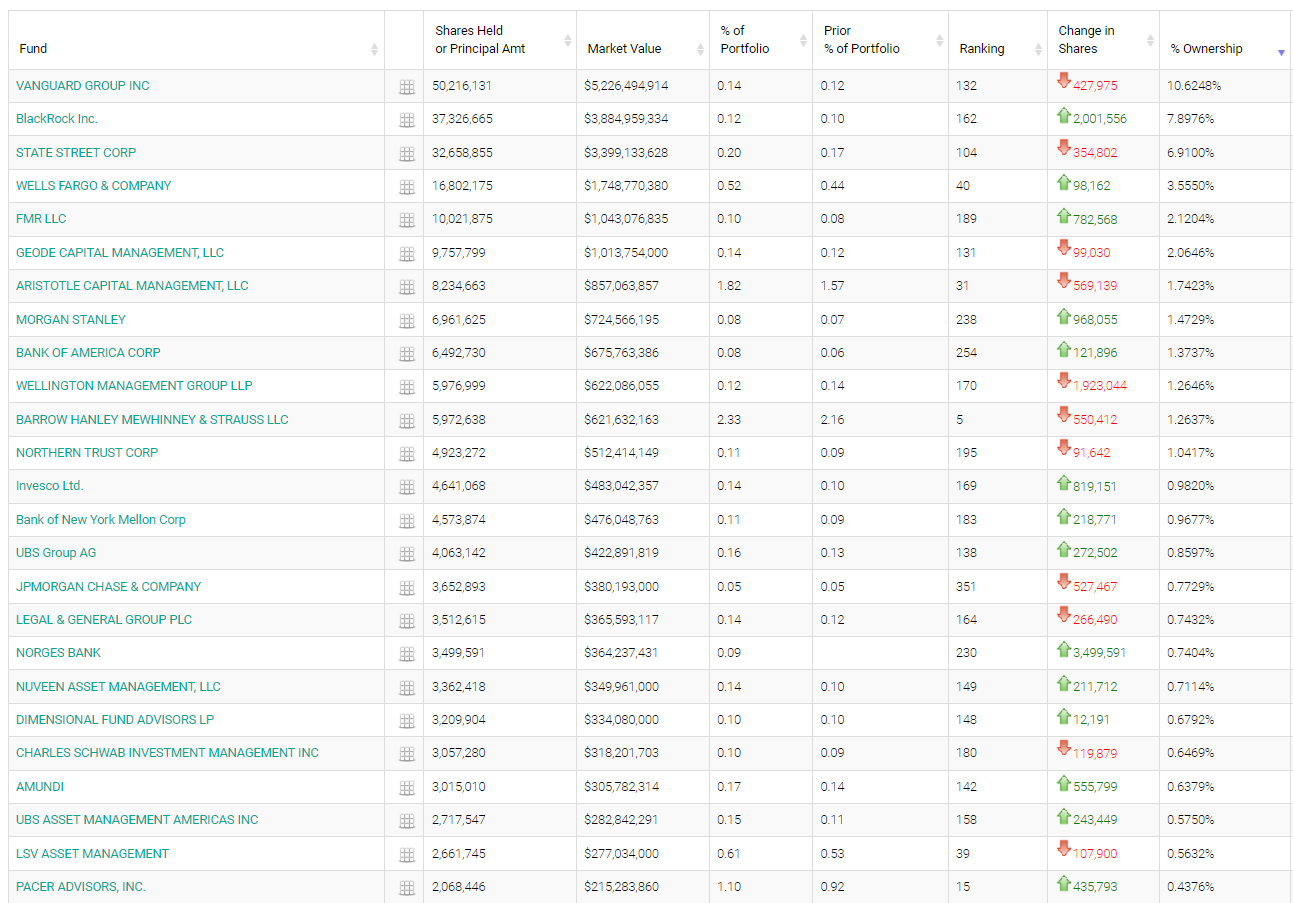Viewport: 1293px width, 903px height.
Task: Click market value $215,283,860
Action: click(622, 887)
